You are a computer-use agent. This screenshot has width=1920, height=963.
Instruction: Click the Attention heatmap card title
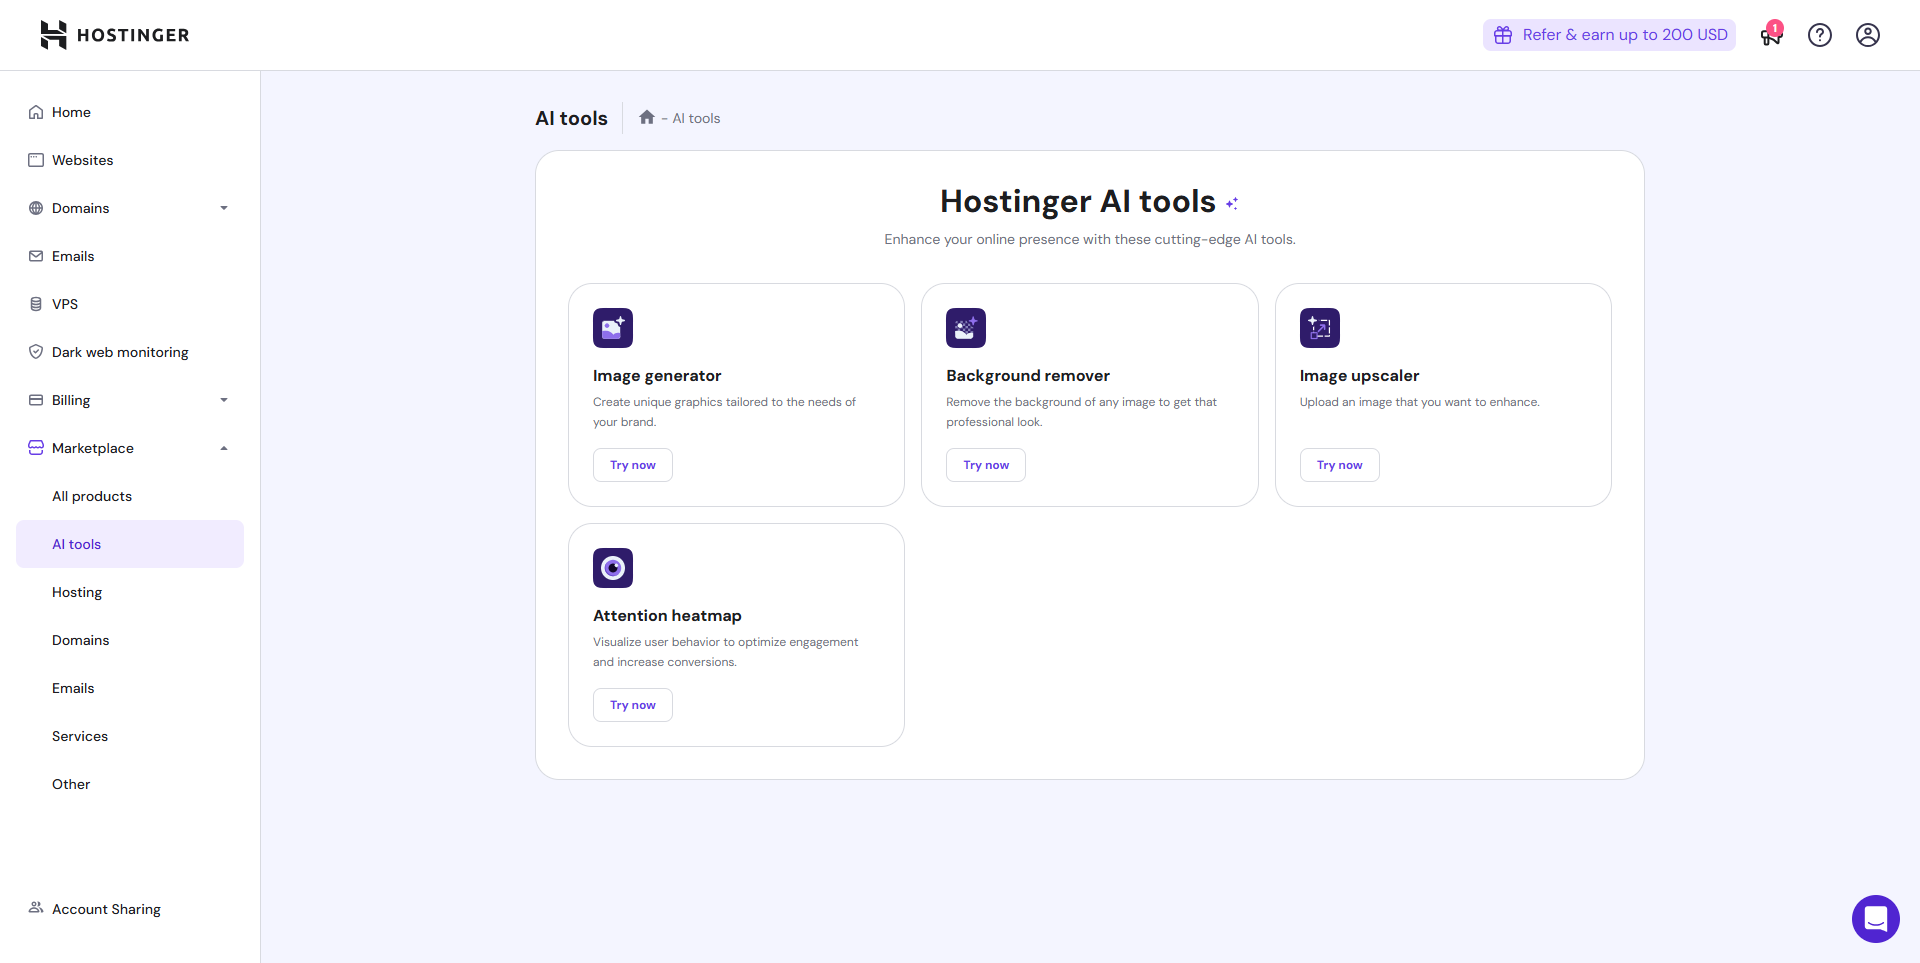pyautogui.click(x=667, y=616)
